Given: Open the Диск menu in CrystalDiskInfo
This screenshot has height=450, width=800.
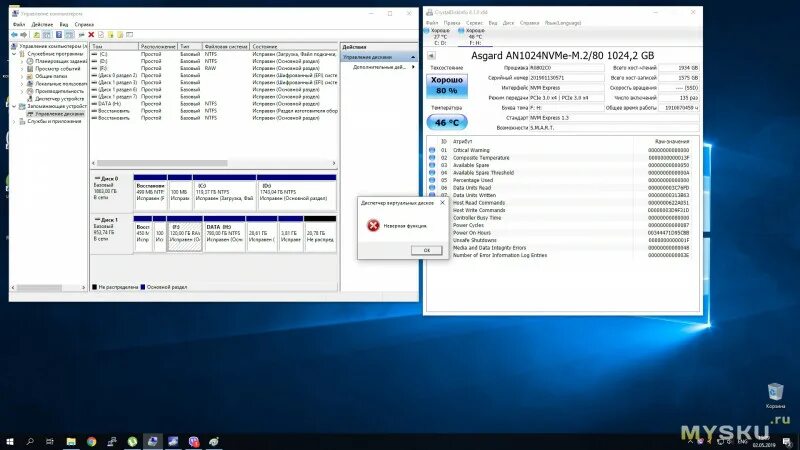Looking at the screenshot, I should point(508,23).
